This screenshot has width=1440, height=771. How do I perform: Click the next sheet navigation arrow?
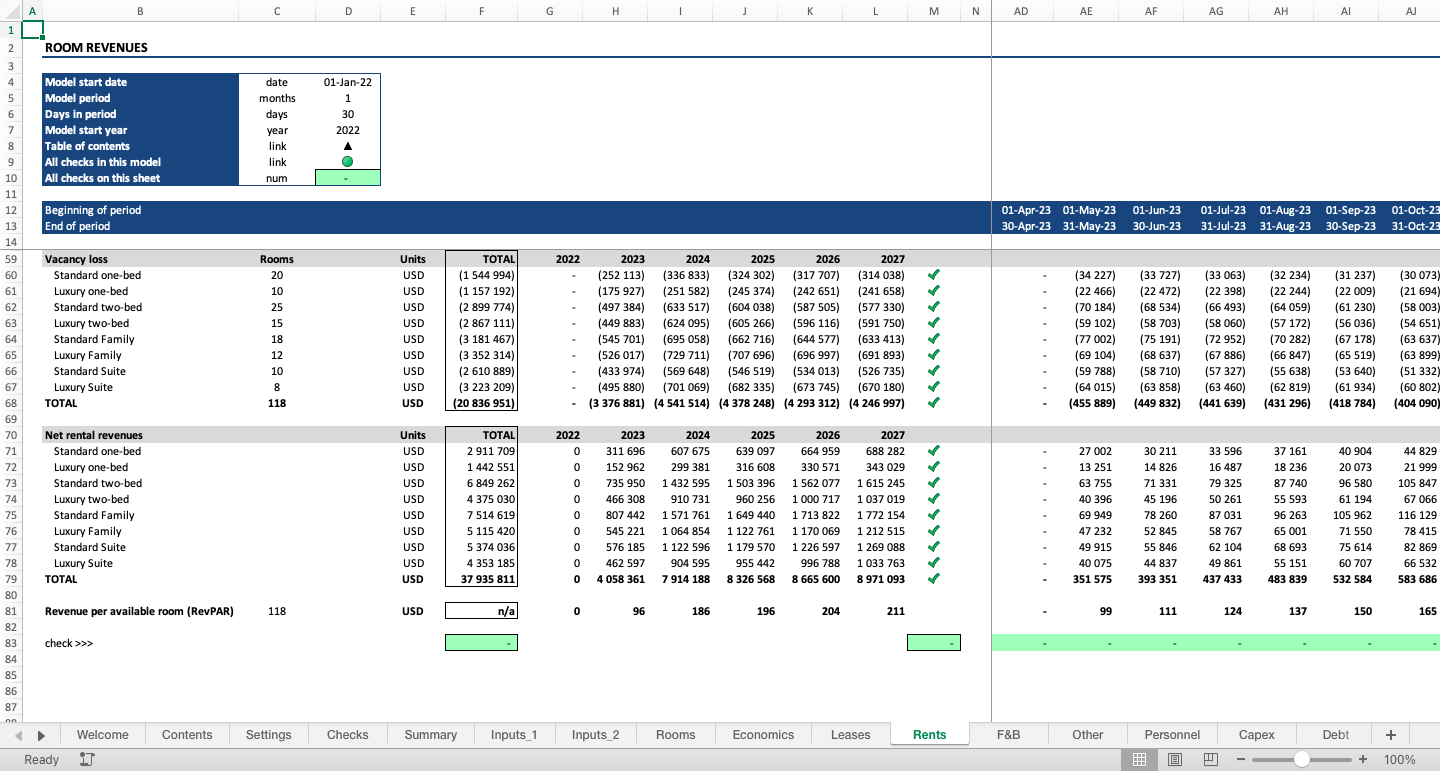(x=40, y=734)
